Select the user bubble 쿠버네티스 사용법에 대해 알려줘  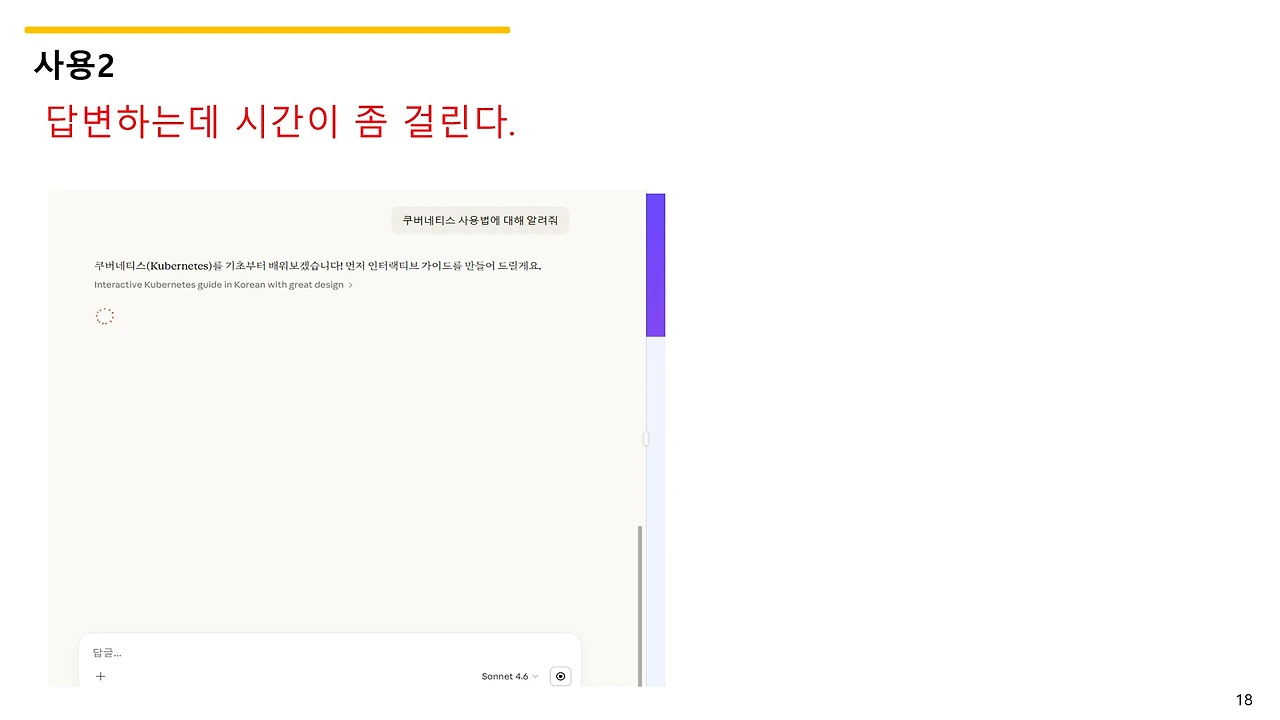pos(479,220)
